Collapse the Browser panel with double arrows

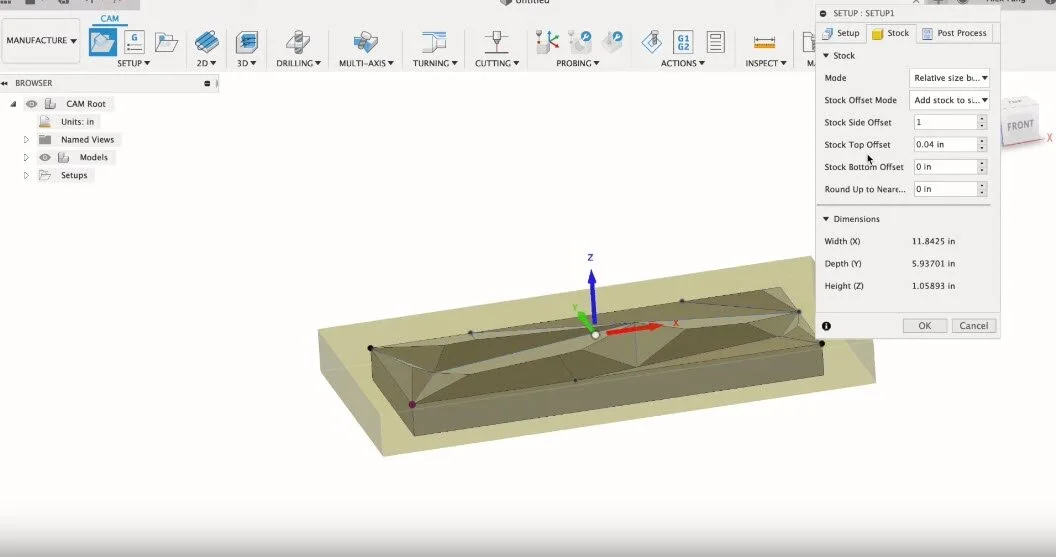(5, 84)
